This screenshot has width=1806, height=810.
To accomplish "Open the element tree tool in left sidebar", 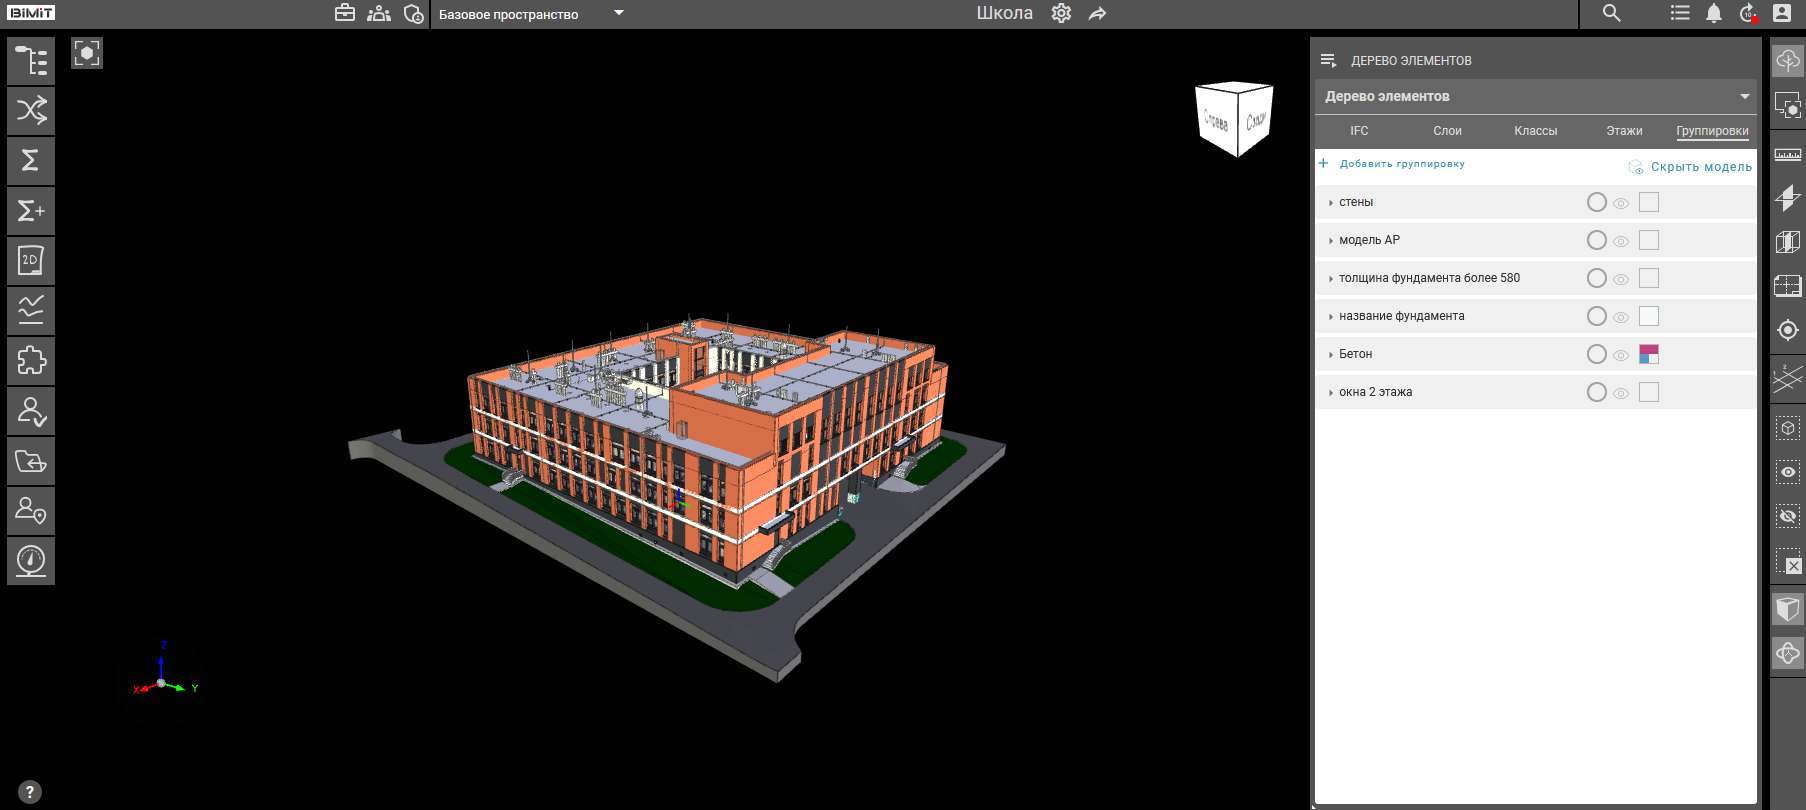I will coord(31,61).
